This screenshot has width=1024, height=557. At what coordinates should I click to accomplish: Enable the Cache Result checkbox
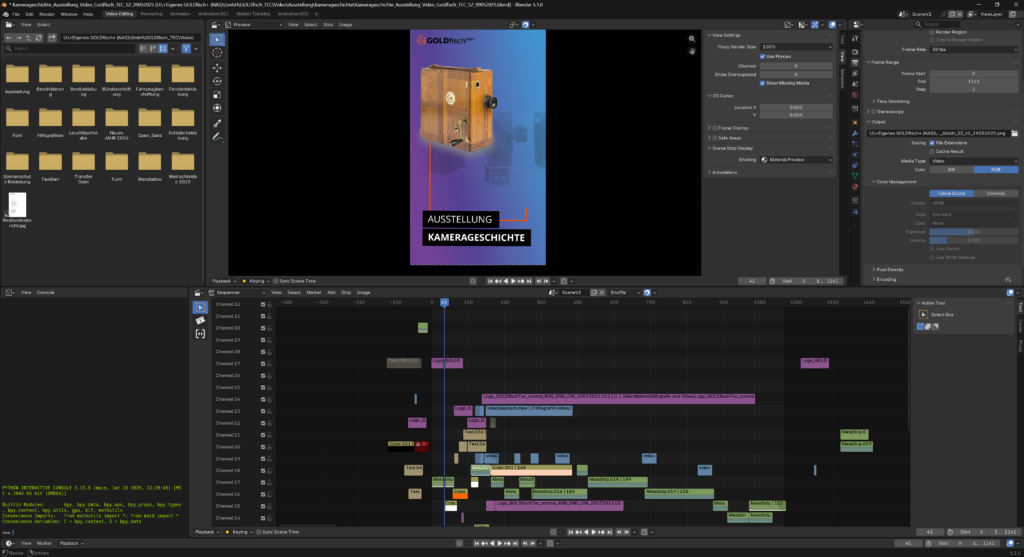point(932,151)
